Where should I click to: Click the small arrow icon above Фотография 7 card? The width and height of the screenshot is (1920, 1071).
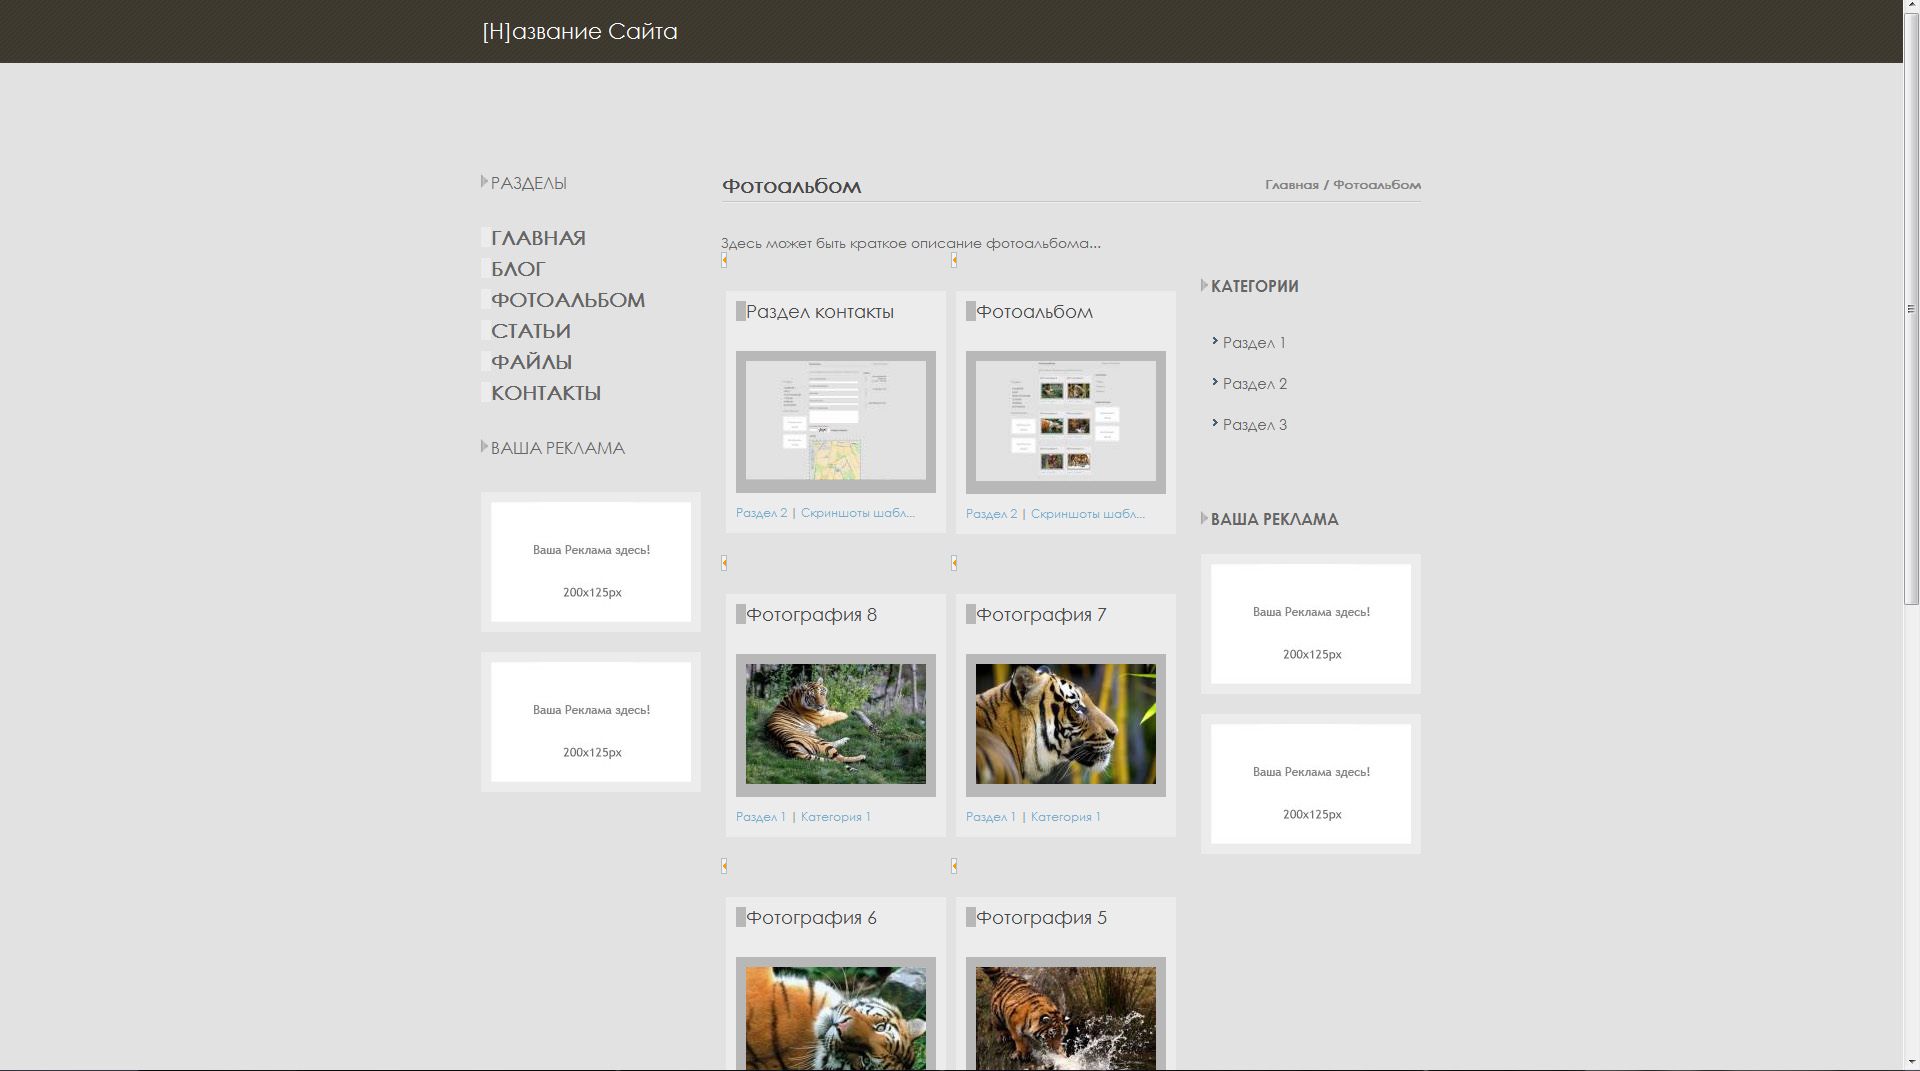click(954, 563)
